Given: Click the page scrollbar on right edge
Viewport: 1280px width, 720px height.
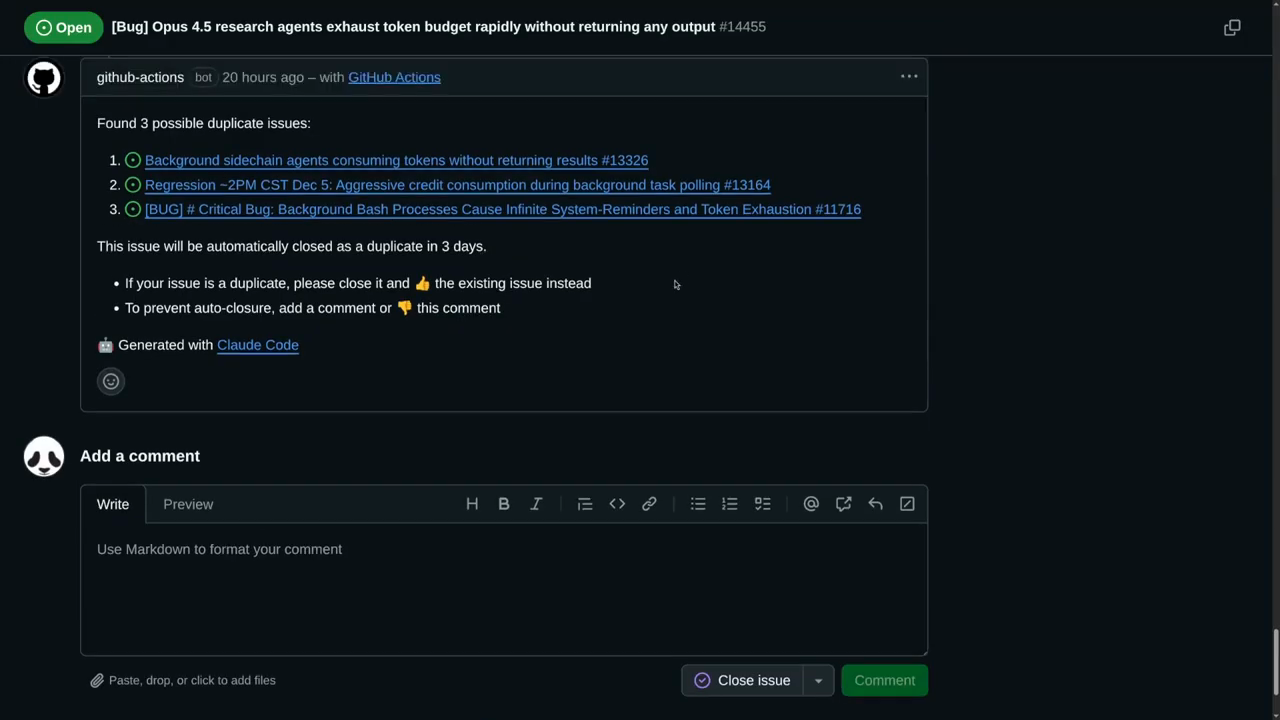Looking at the screenshot, I should click(1275, 665).
